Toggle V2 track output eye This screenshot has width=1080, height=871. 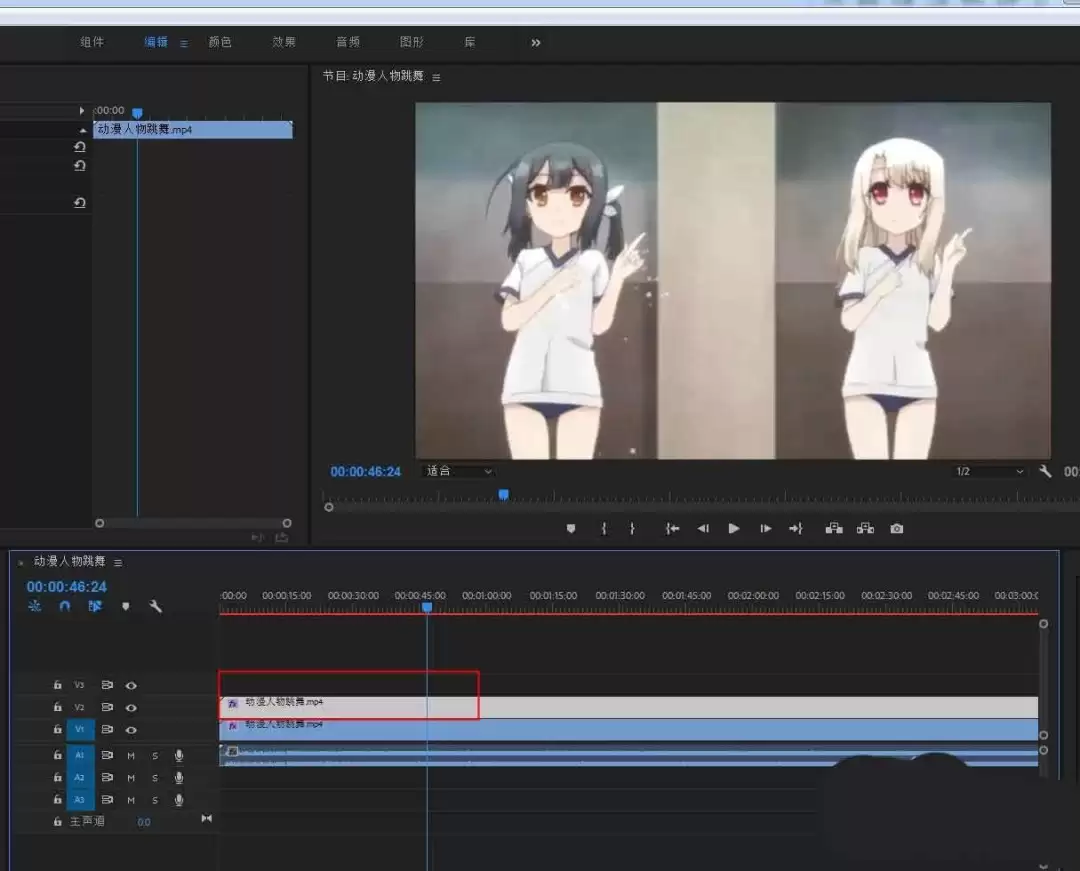[131, 708]
